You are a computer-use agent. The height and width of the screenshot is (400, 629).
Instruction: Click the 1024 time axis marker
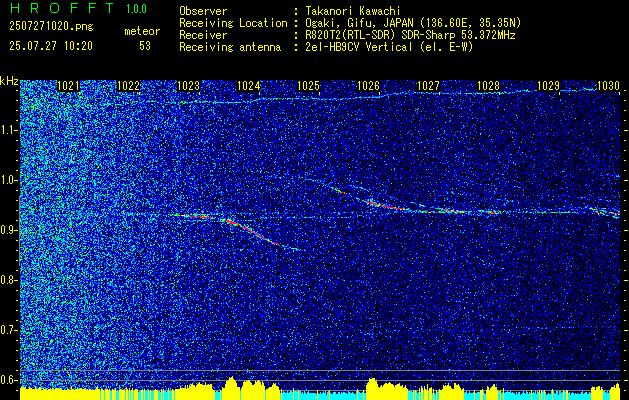click(x=249, y=85)
